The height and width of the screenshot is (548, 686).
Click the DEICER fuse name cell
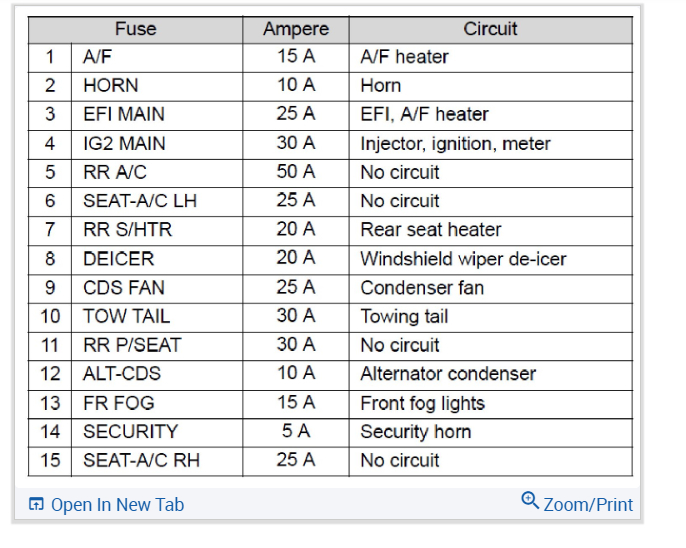point(118,259)
